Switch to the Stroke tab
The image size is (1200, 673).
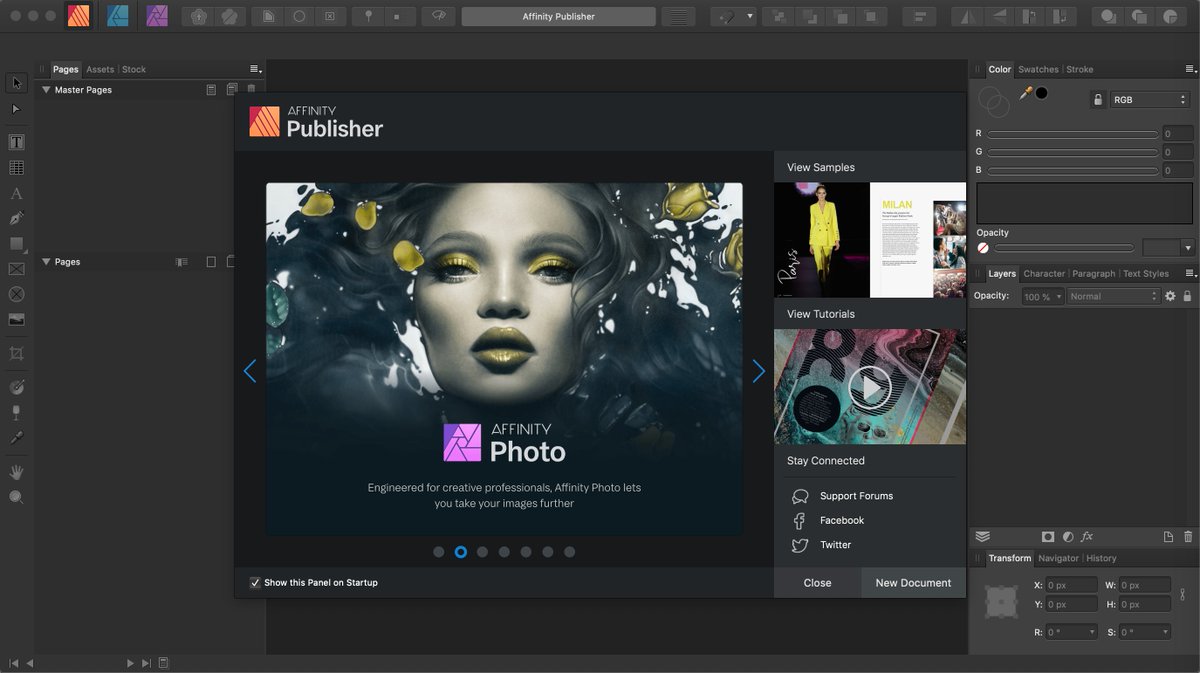[1080, 69]
